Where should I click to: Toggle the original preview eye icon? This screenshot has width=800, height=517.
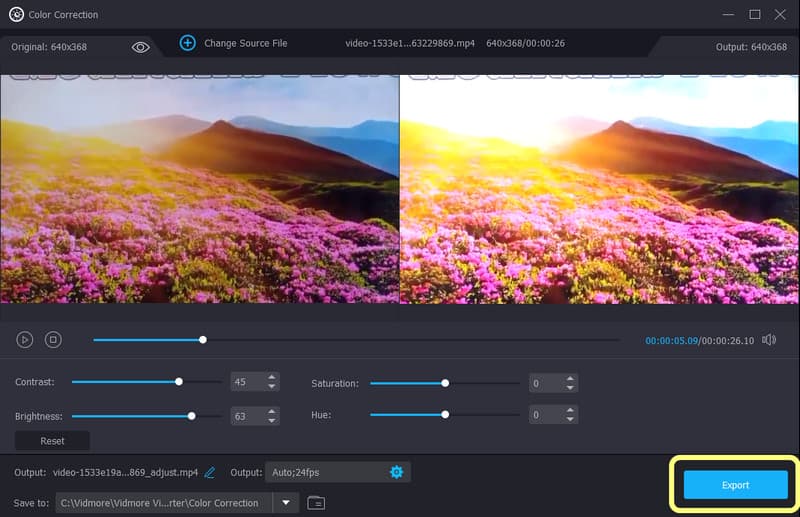[140, 46]
